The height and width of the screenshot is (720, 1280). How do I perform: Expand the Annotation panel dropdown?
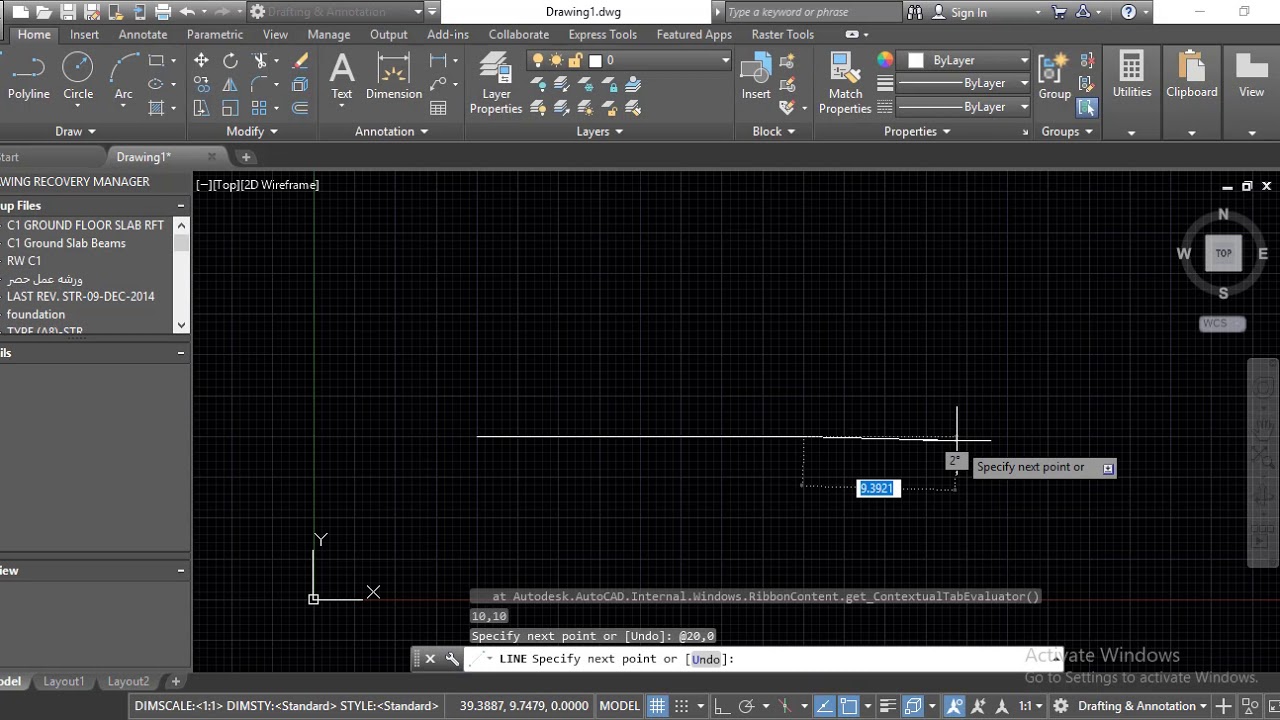[x=391, y=131]
